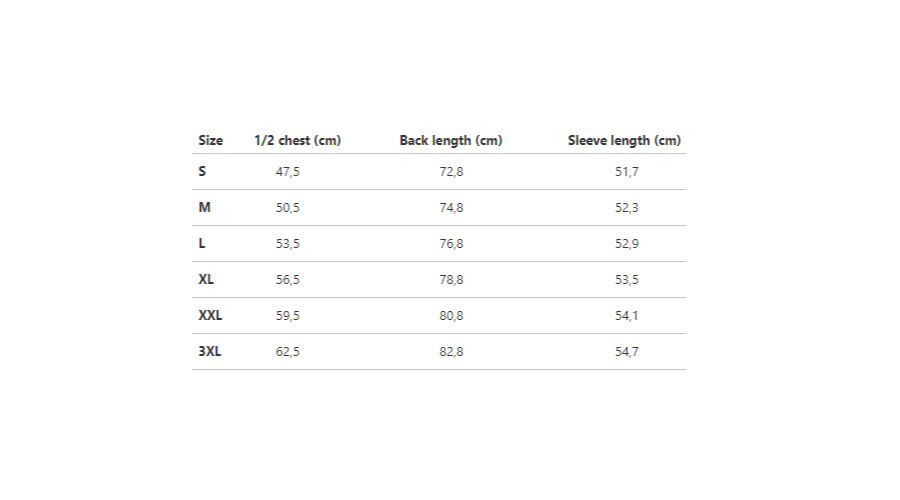This screenshot has height=500, width=900.
Task: Click sleeve length value 51,7
Action: click(x=627, y=172)
